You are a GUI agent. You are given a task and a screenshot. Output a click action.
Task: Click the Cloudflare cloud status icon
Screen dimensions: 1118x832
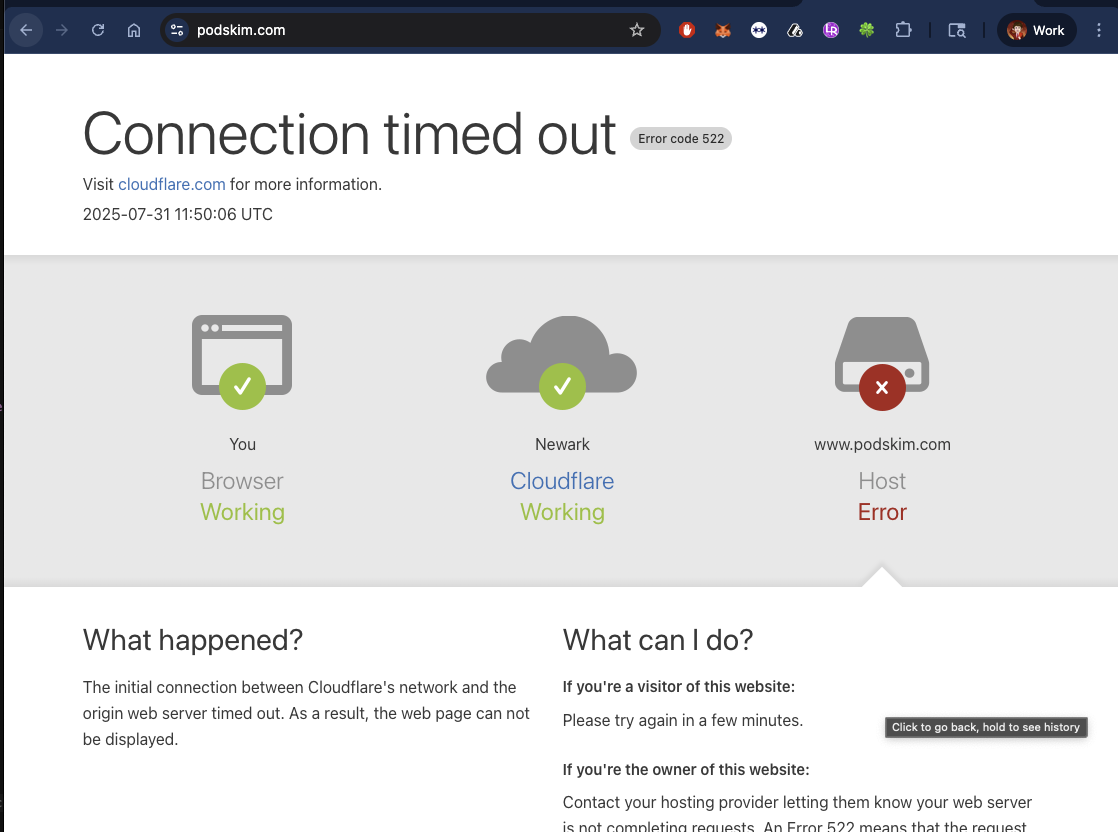point(562,361)
